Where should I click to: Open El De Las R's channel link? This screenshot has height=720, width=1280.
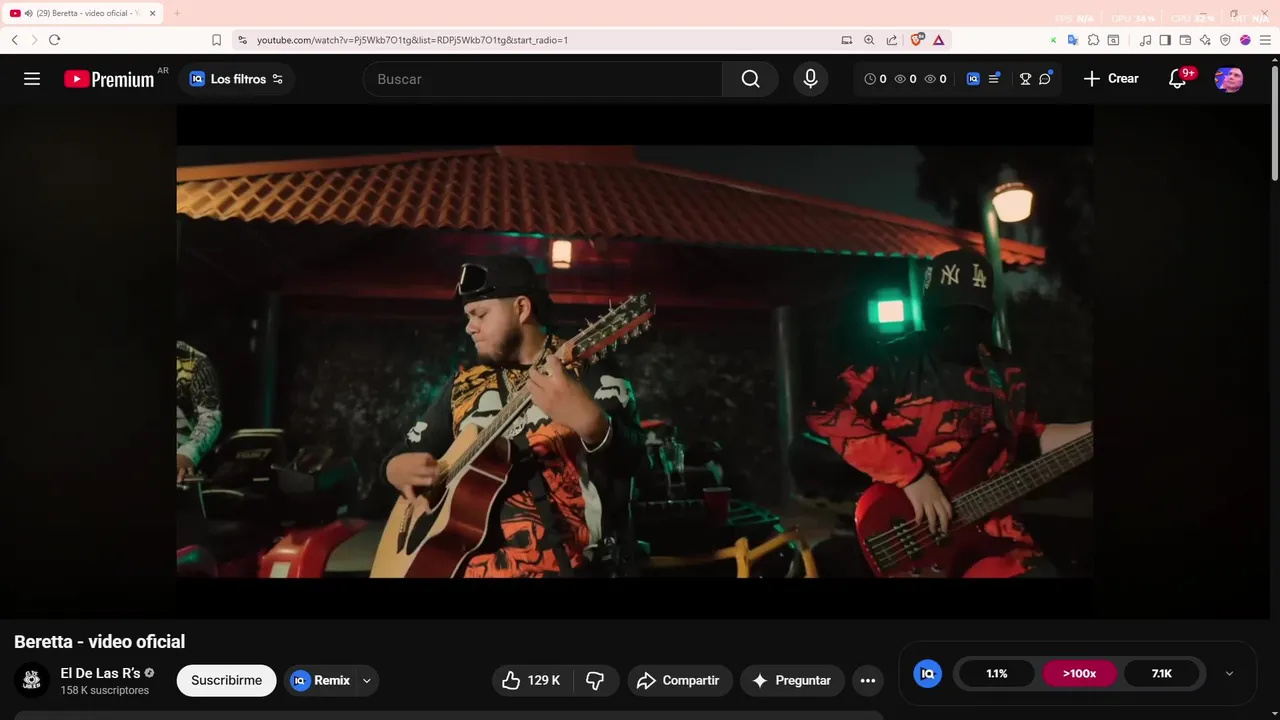coord(100,673)
